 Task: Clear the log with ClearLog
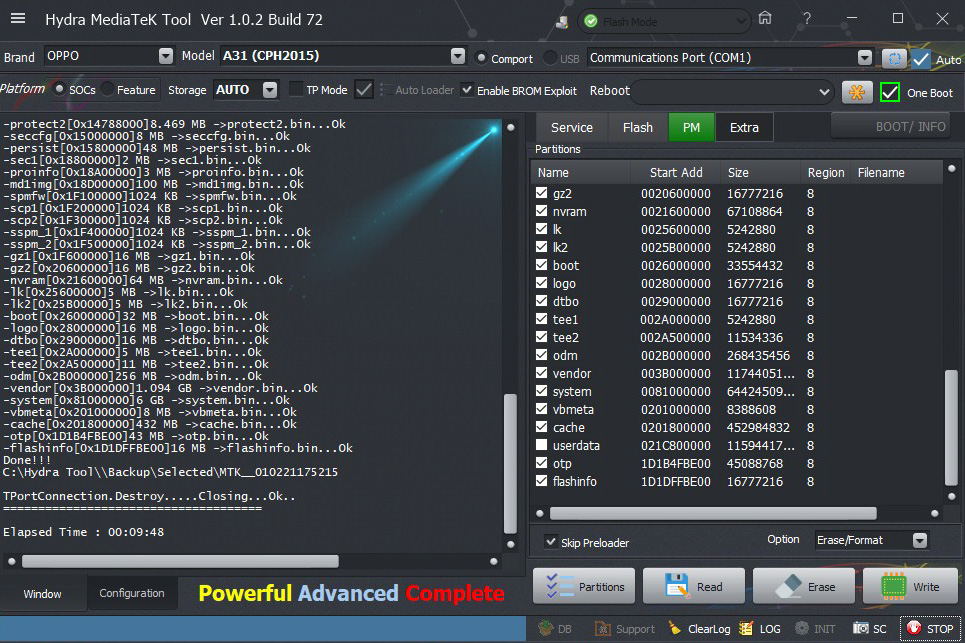[700, 629]
